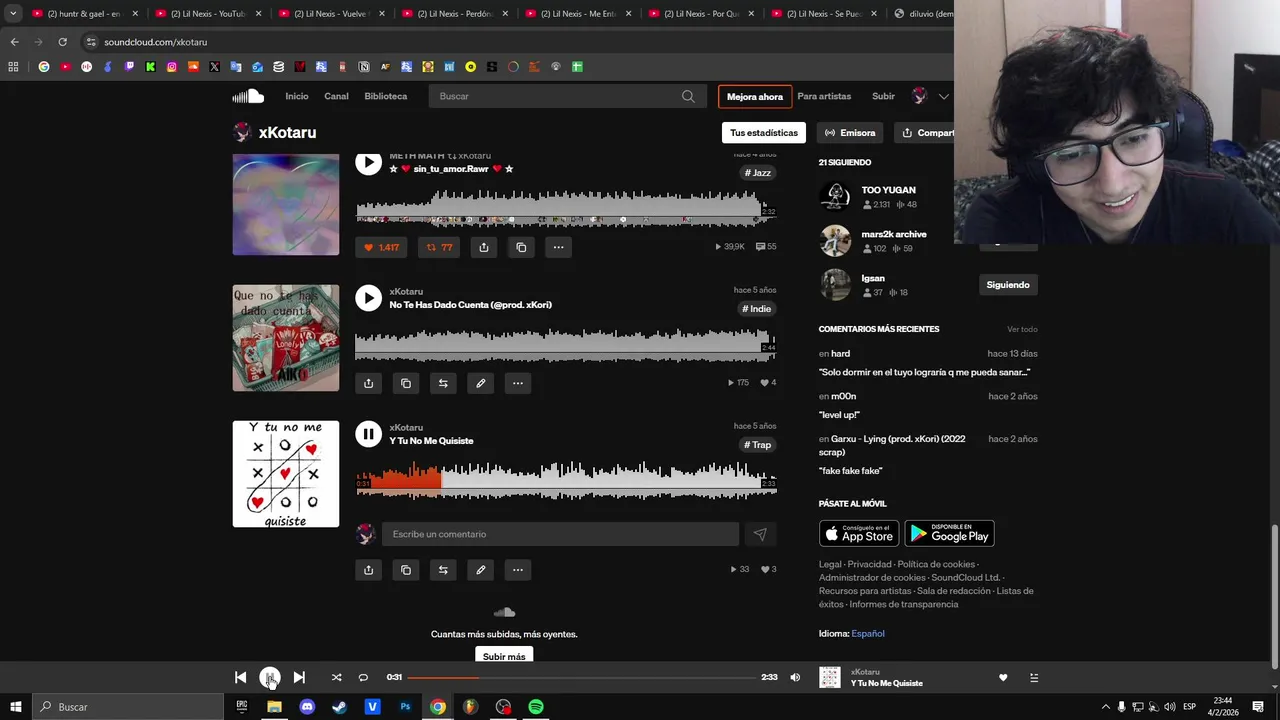
Task: Like the now-playing track with heart icon
Action: click(1003, 678)
